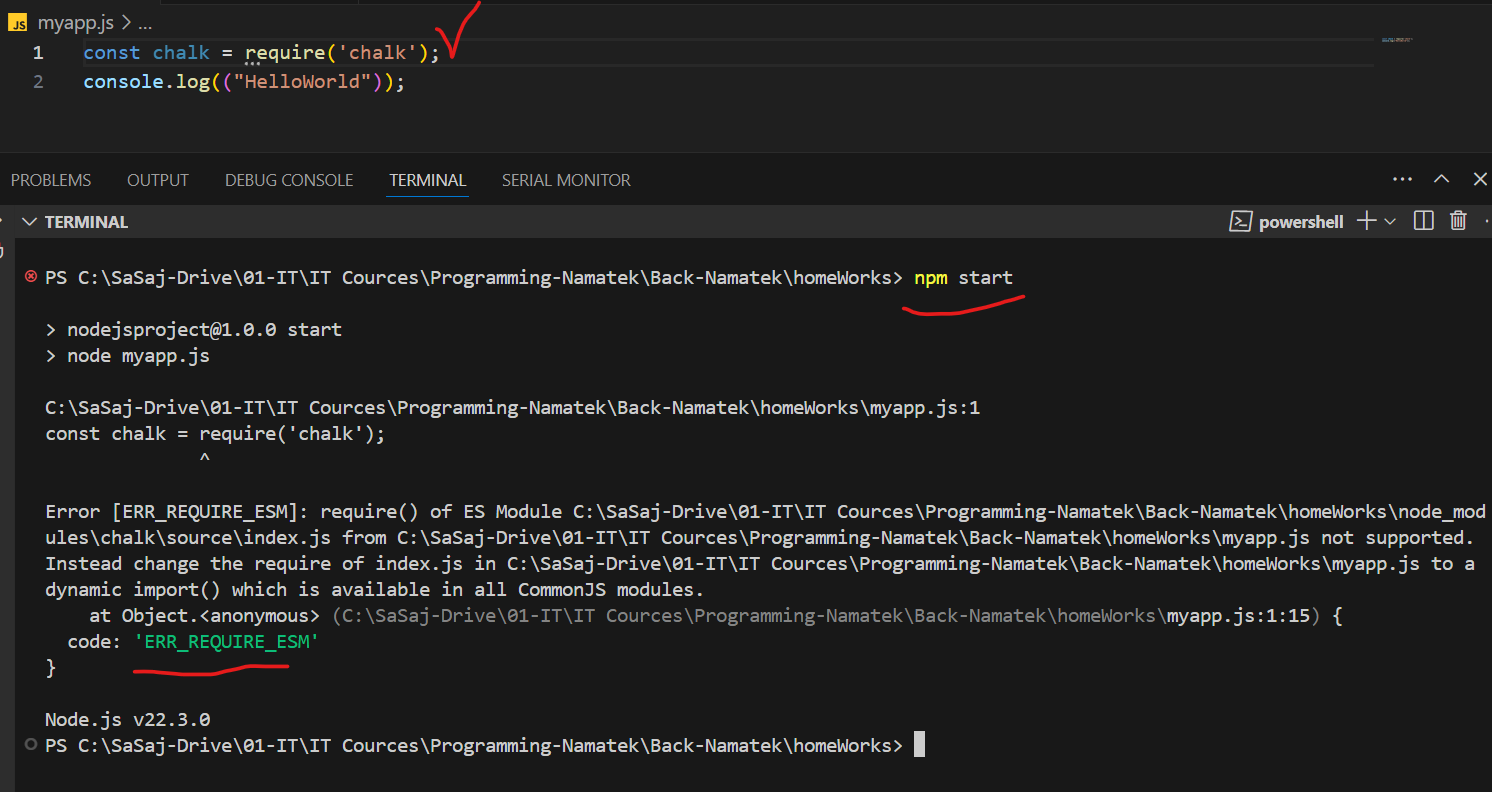Viewport: 1492px width, 792px height.
Task: Open terminal actions ellipsis next to trash
Action: 1488,222
